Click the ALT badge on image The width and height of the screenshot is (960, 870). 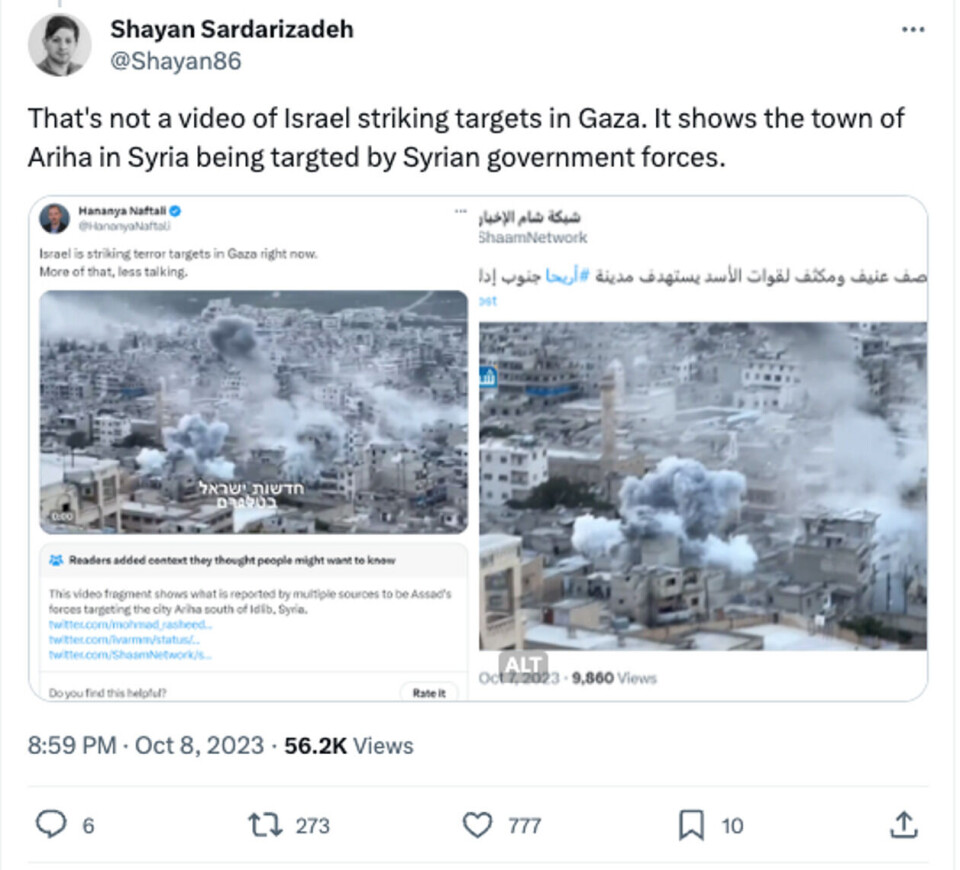point(523,664)
